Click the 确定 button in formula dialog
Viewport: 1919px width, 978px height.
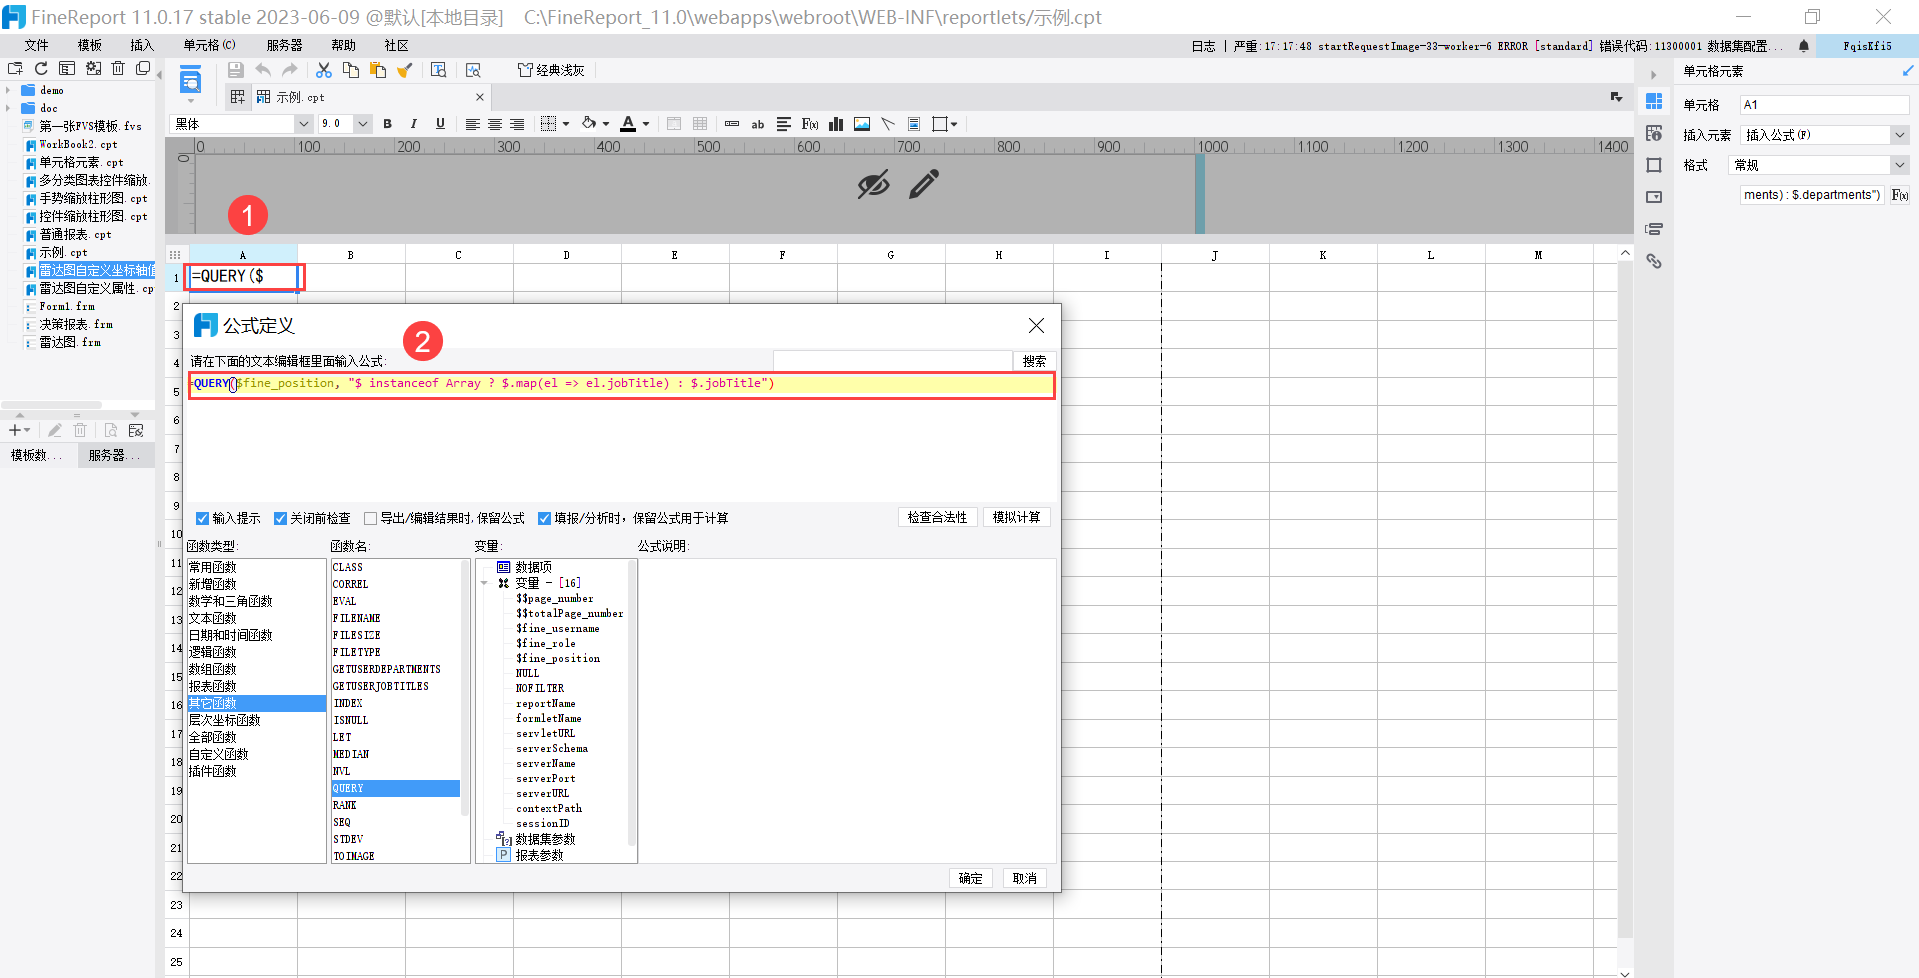coord(970,878)
